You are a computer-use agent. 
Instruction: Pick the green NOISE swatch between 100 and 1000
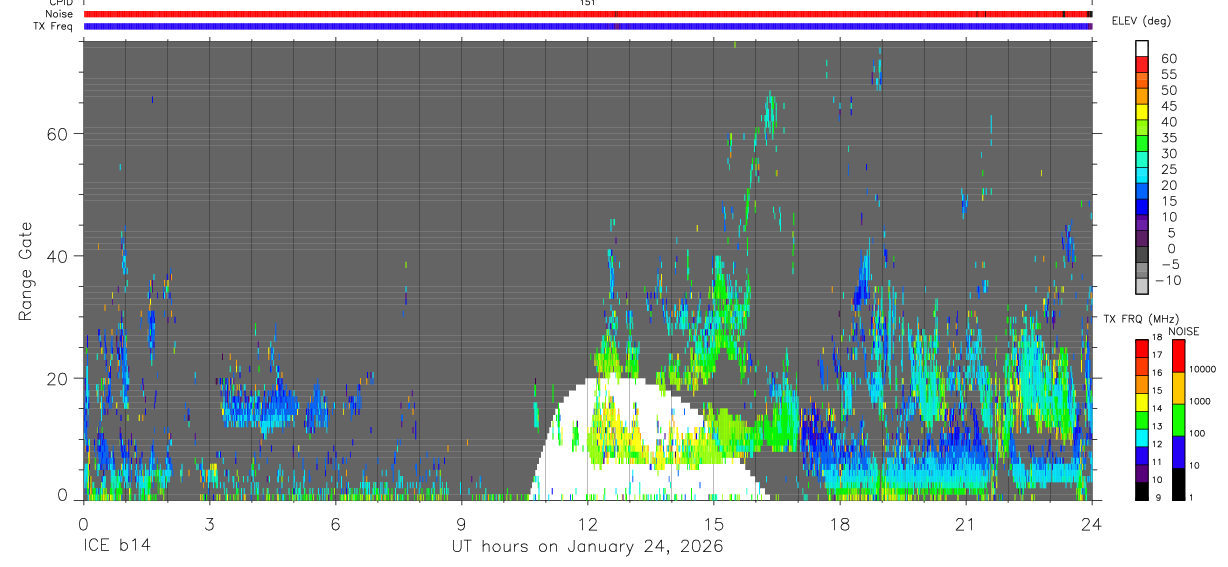[x=1179, y=419]
